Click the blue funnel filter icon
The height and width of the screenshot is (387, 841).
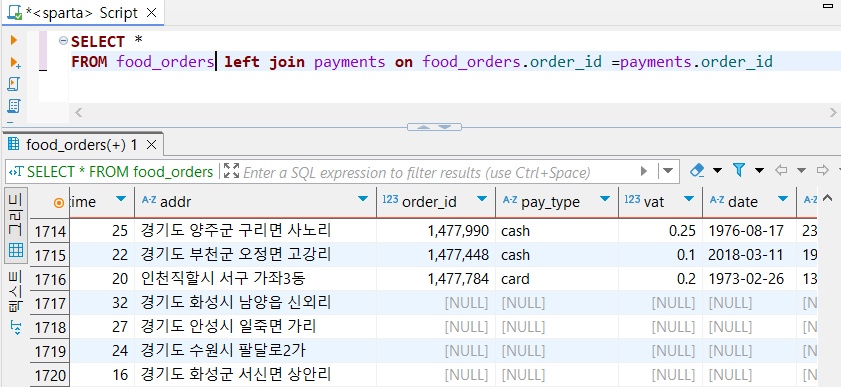[x=739, y=170]
